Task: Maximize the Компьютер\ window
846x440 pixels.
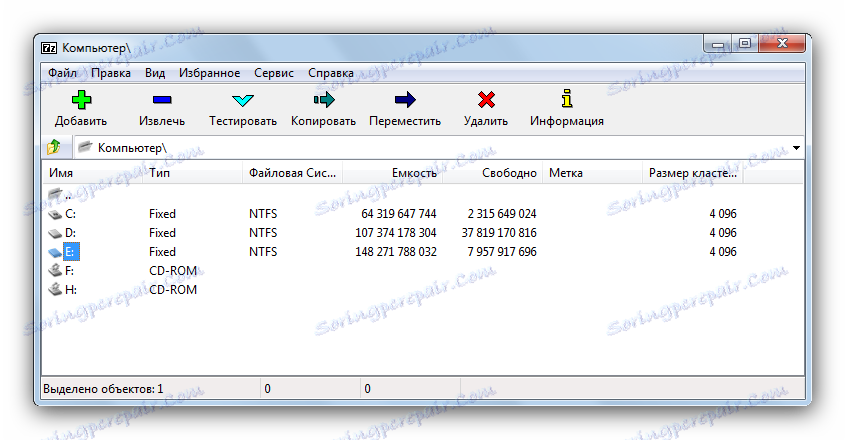Action: coord(745,44)
